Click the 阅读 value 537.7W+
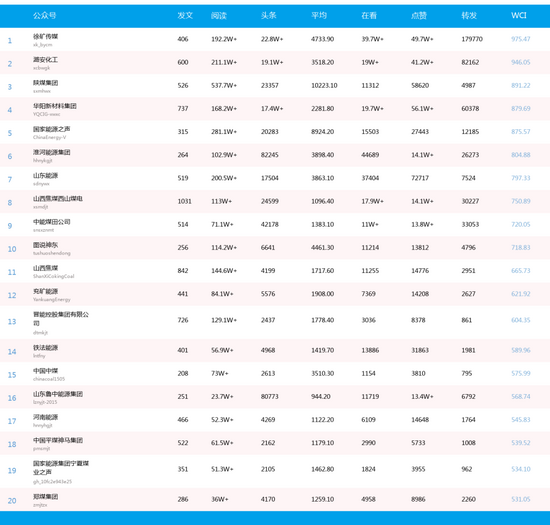 224,85
